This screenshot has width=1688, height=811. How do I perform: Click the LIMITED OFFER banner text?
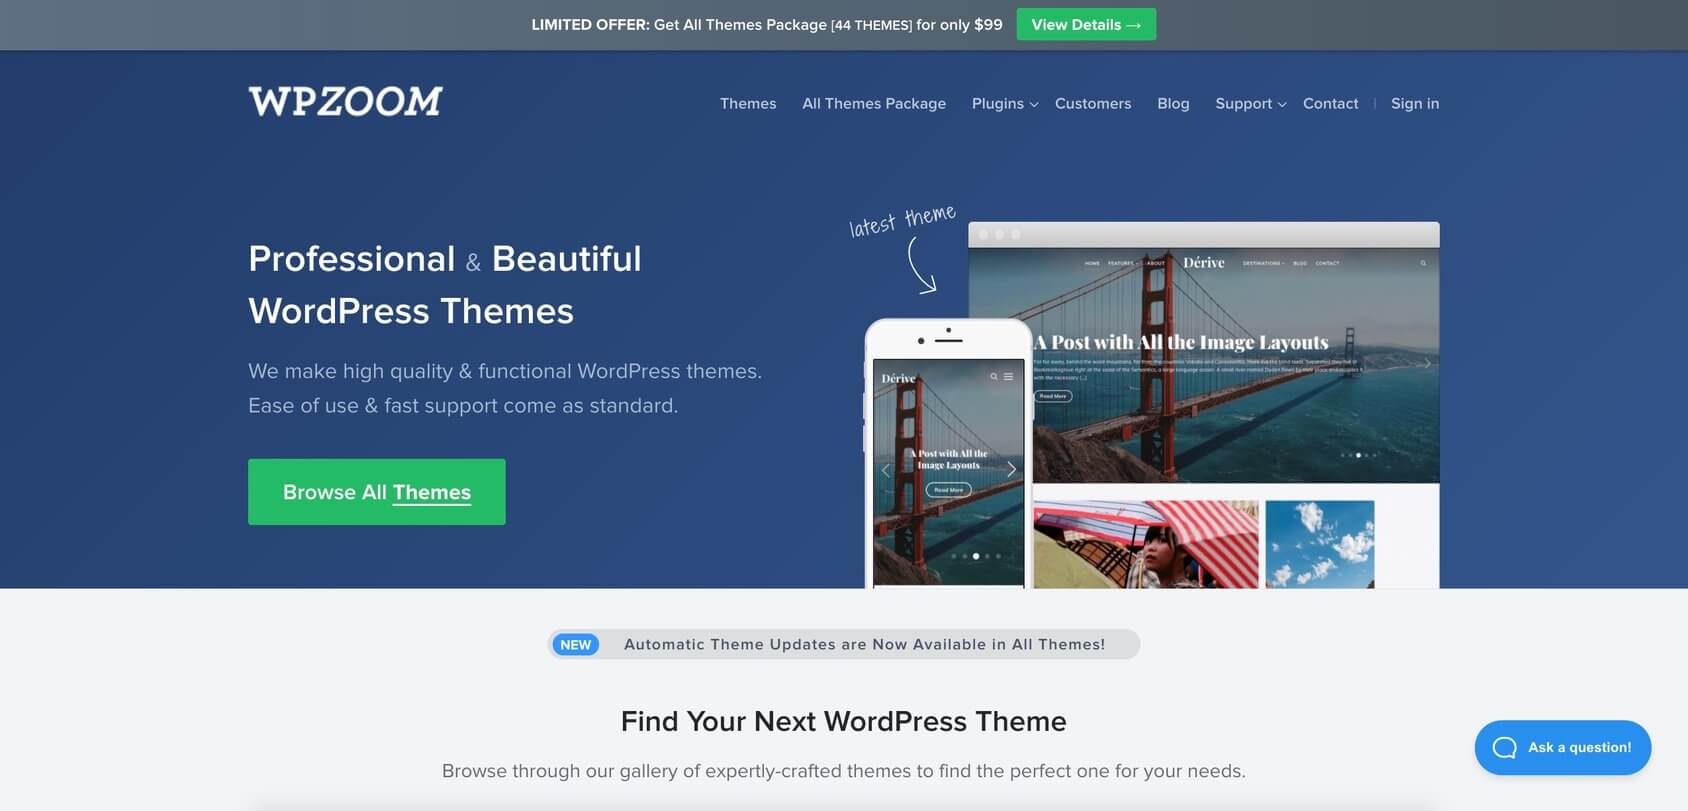(767, 24)
